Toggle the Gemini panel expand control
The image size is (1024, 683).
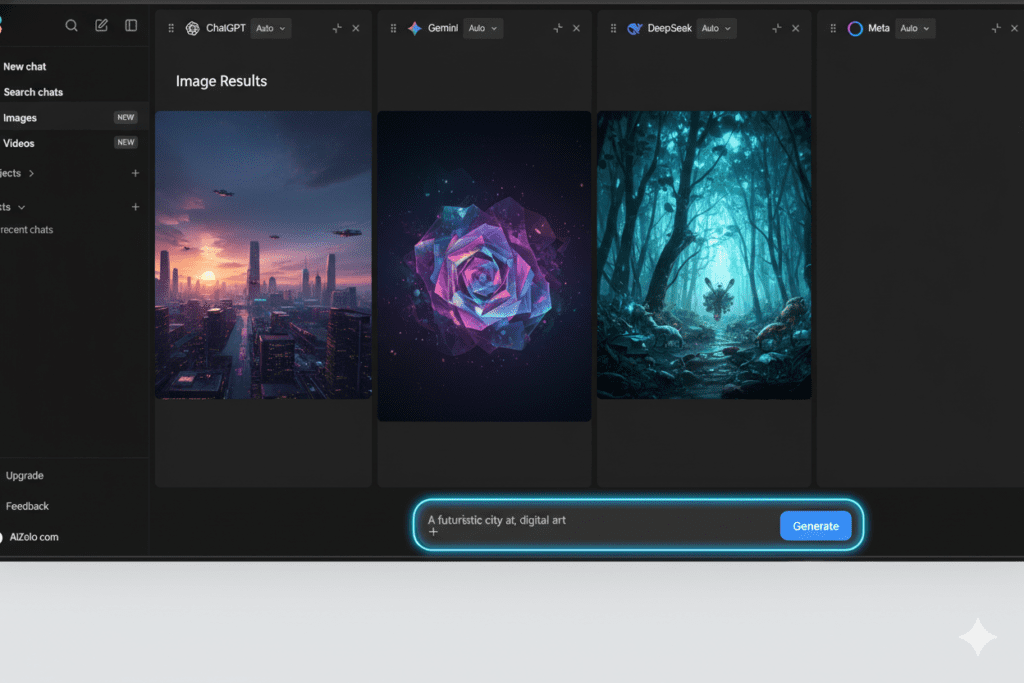(558, 28)
